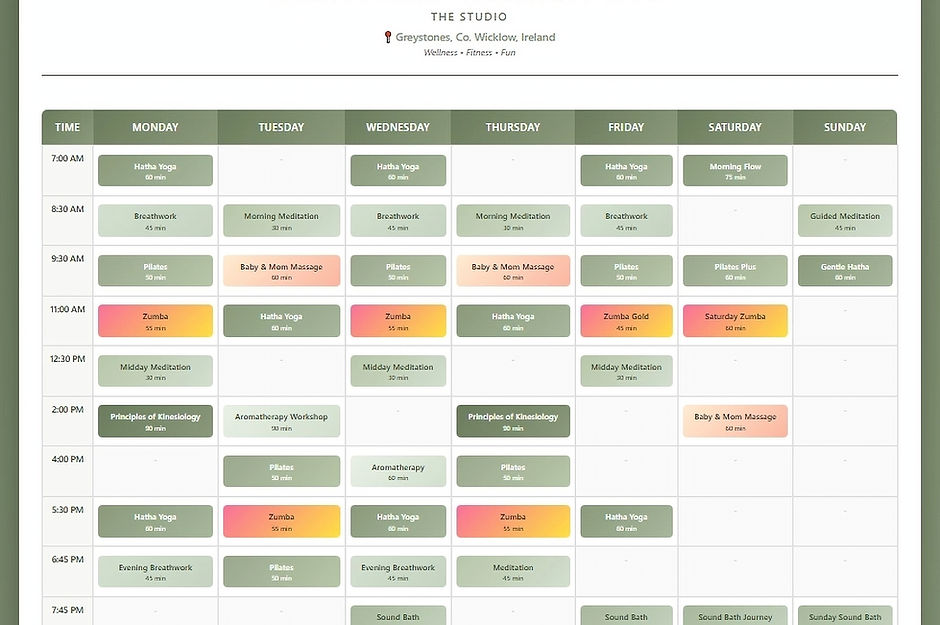Click the 11:00 AM time label
The image size is (940, 625).
click(x=66, y=308)
